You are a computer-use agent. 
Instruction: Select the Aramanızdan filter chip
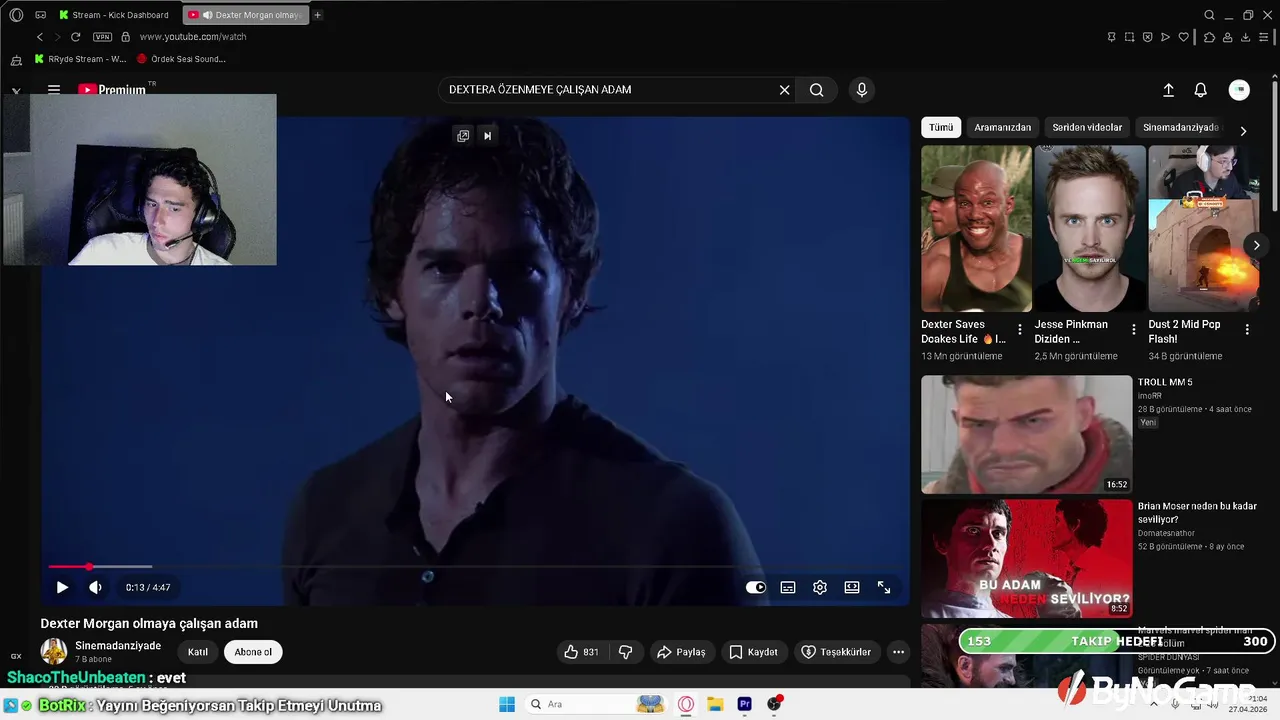click(1002, 127)
